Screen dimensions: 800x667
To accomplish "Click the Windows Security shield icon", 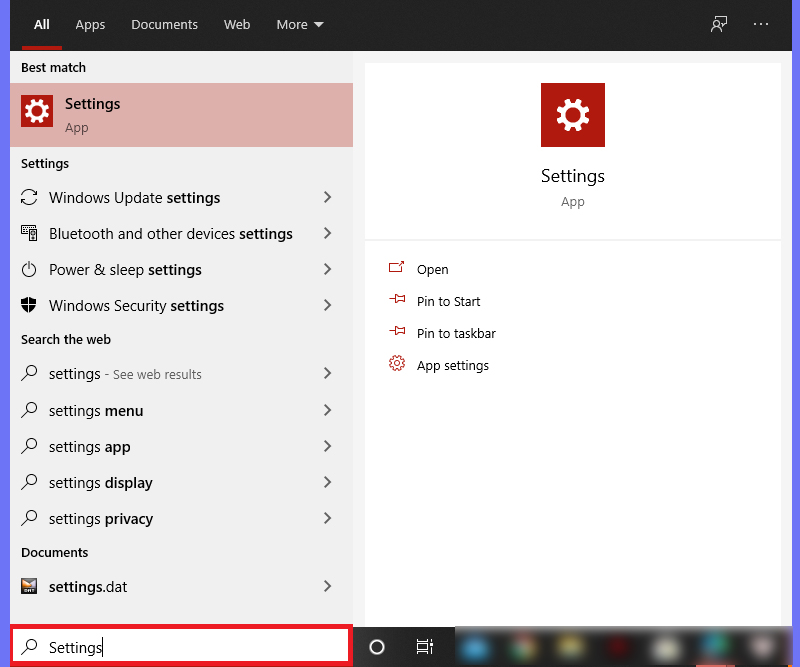I will click(x=29, y=305).
